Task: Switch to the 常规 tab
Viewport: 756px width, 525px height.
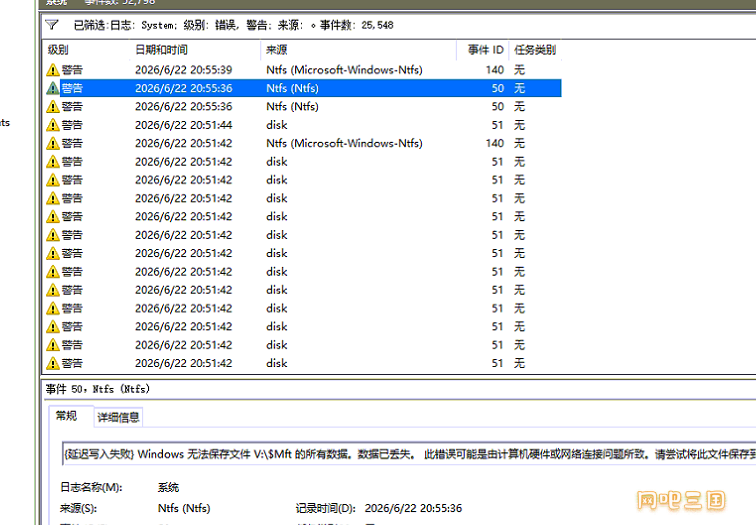Action: (x=67, y=416)
